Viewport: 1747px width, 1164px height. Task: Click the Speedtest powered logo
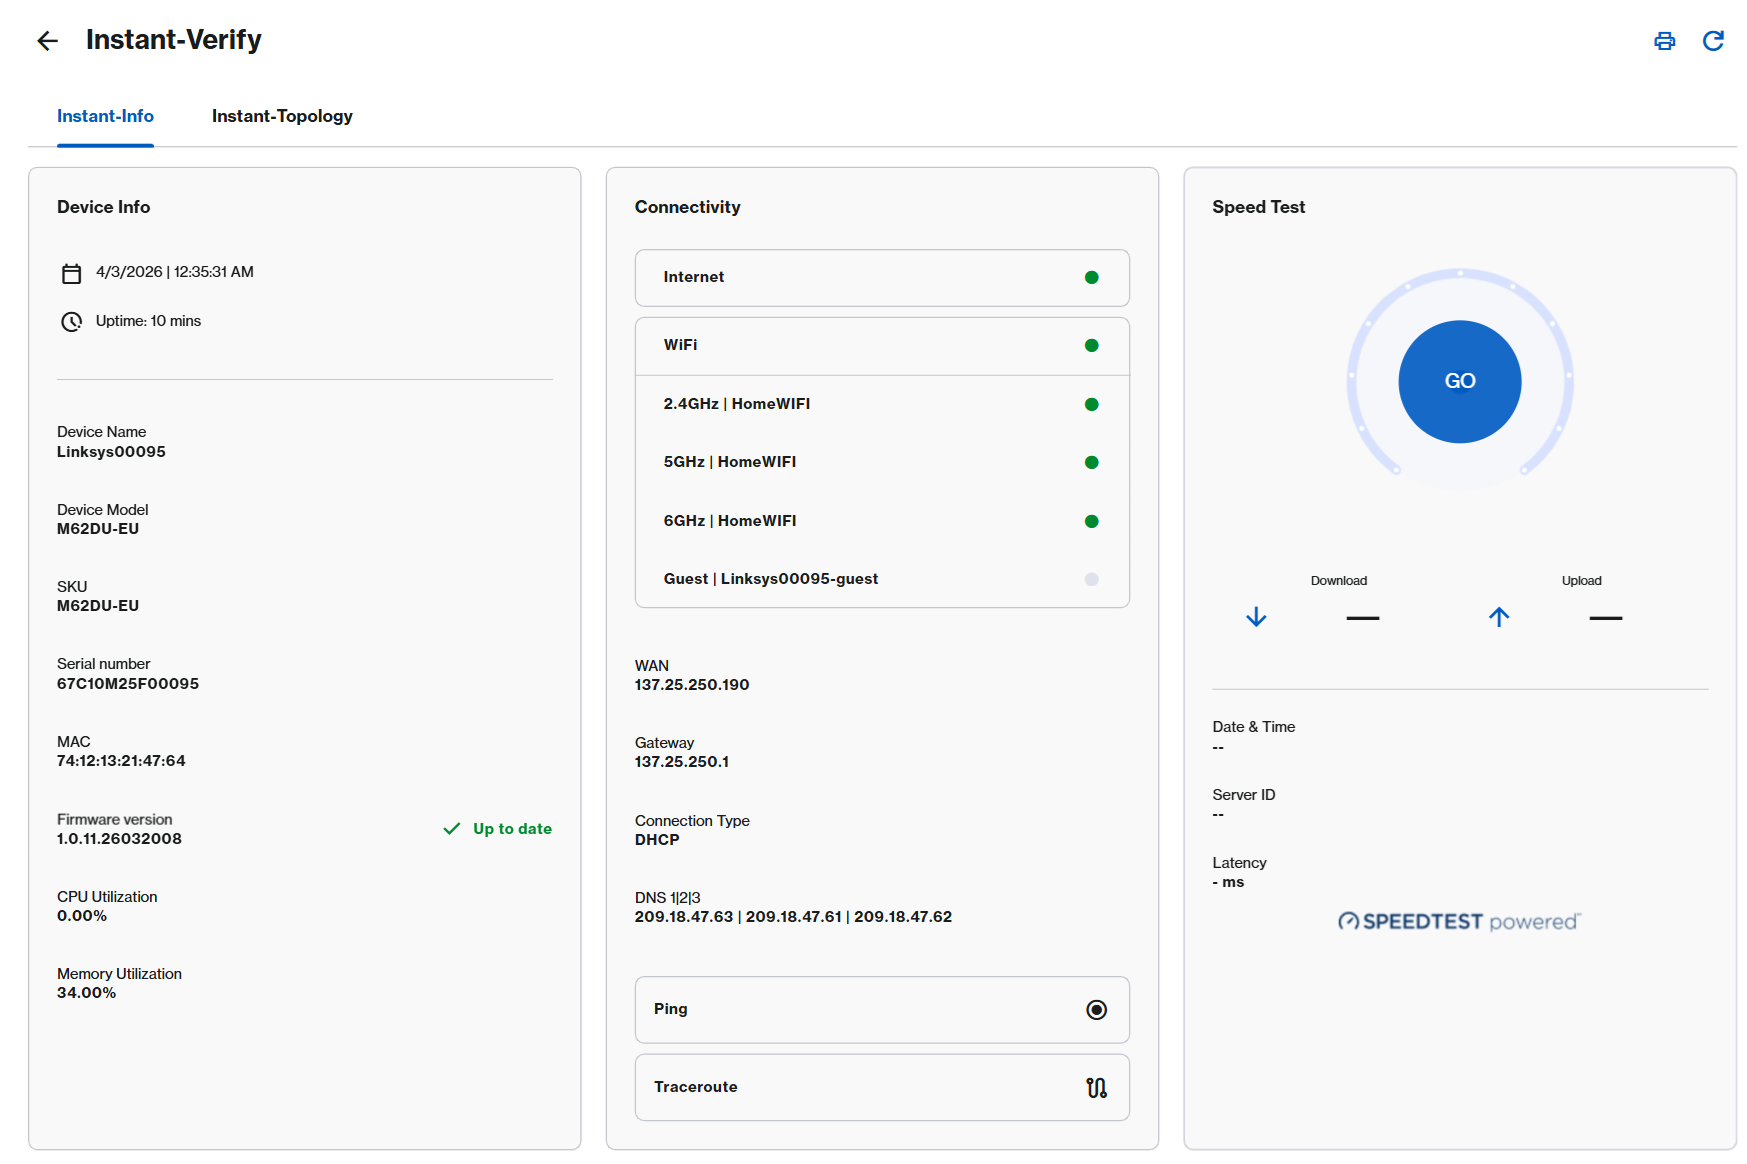1459,921
